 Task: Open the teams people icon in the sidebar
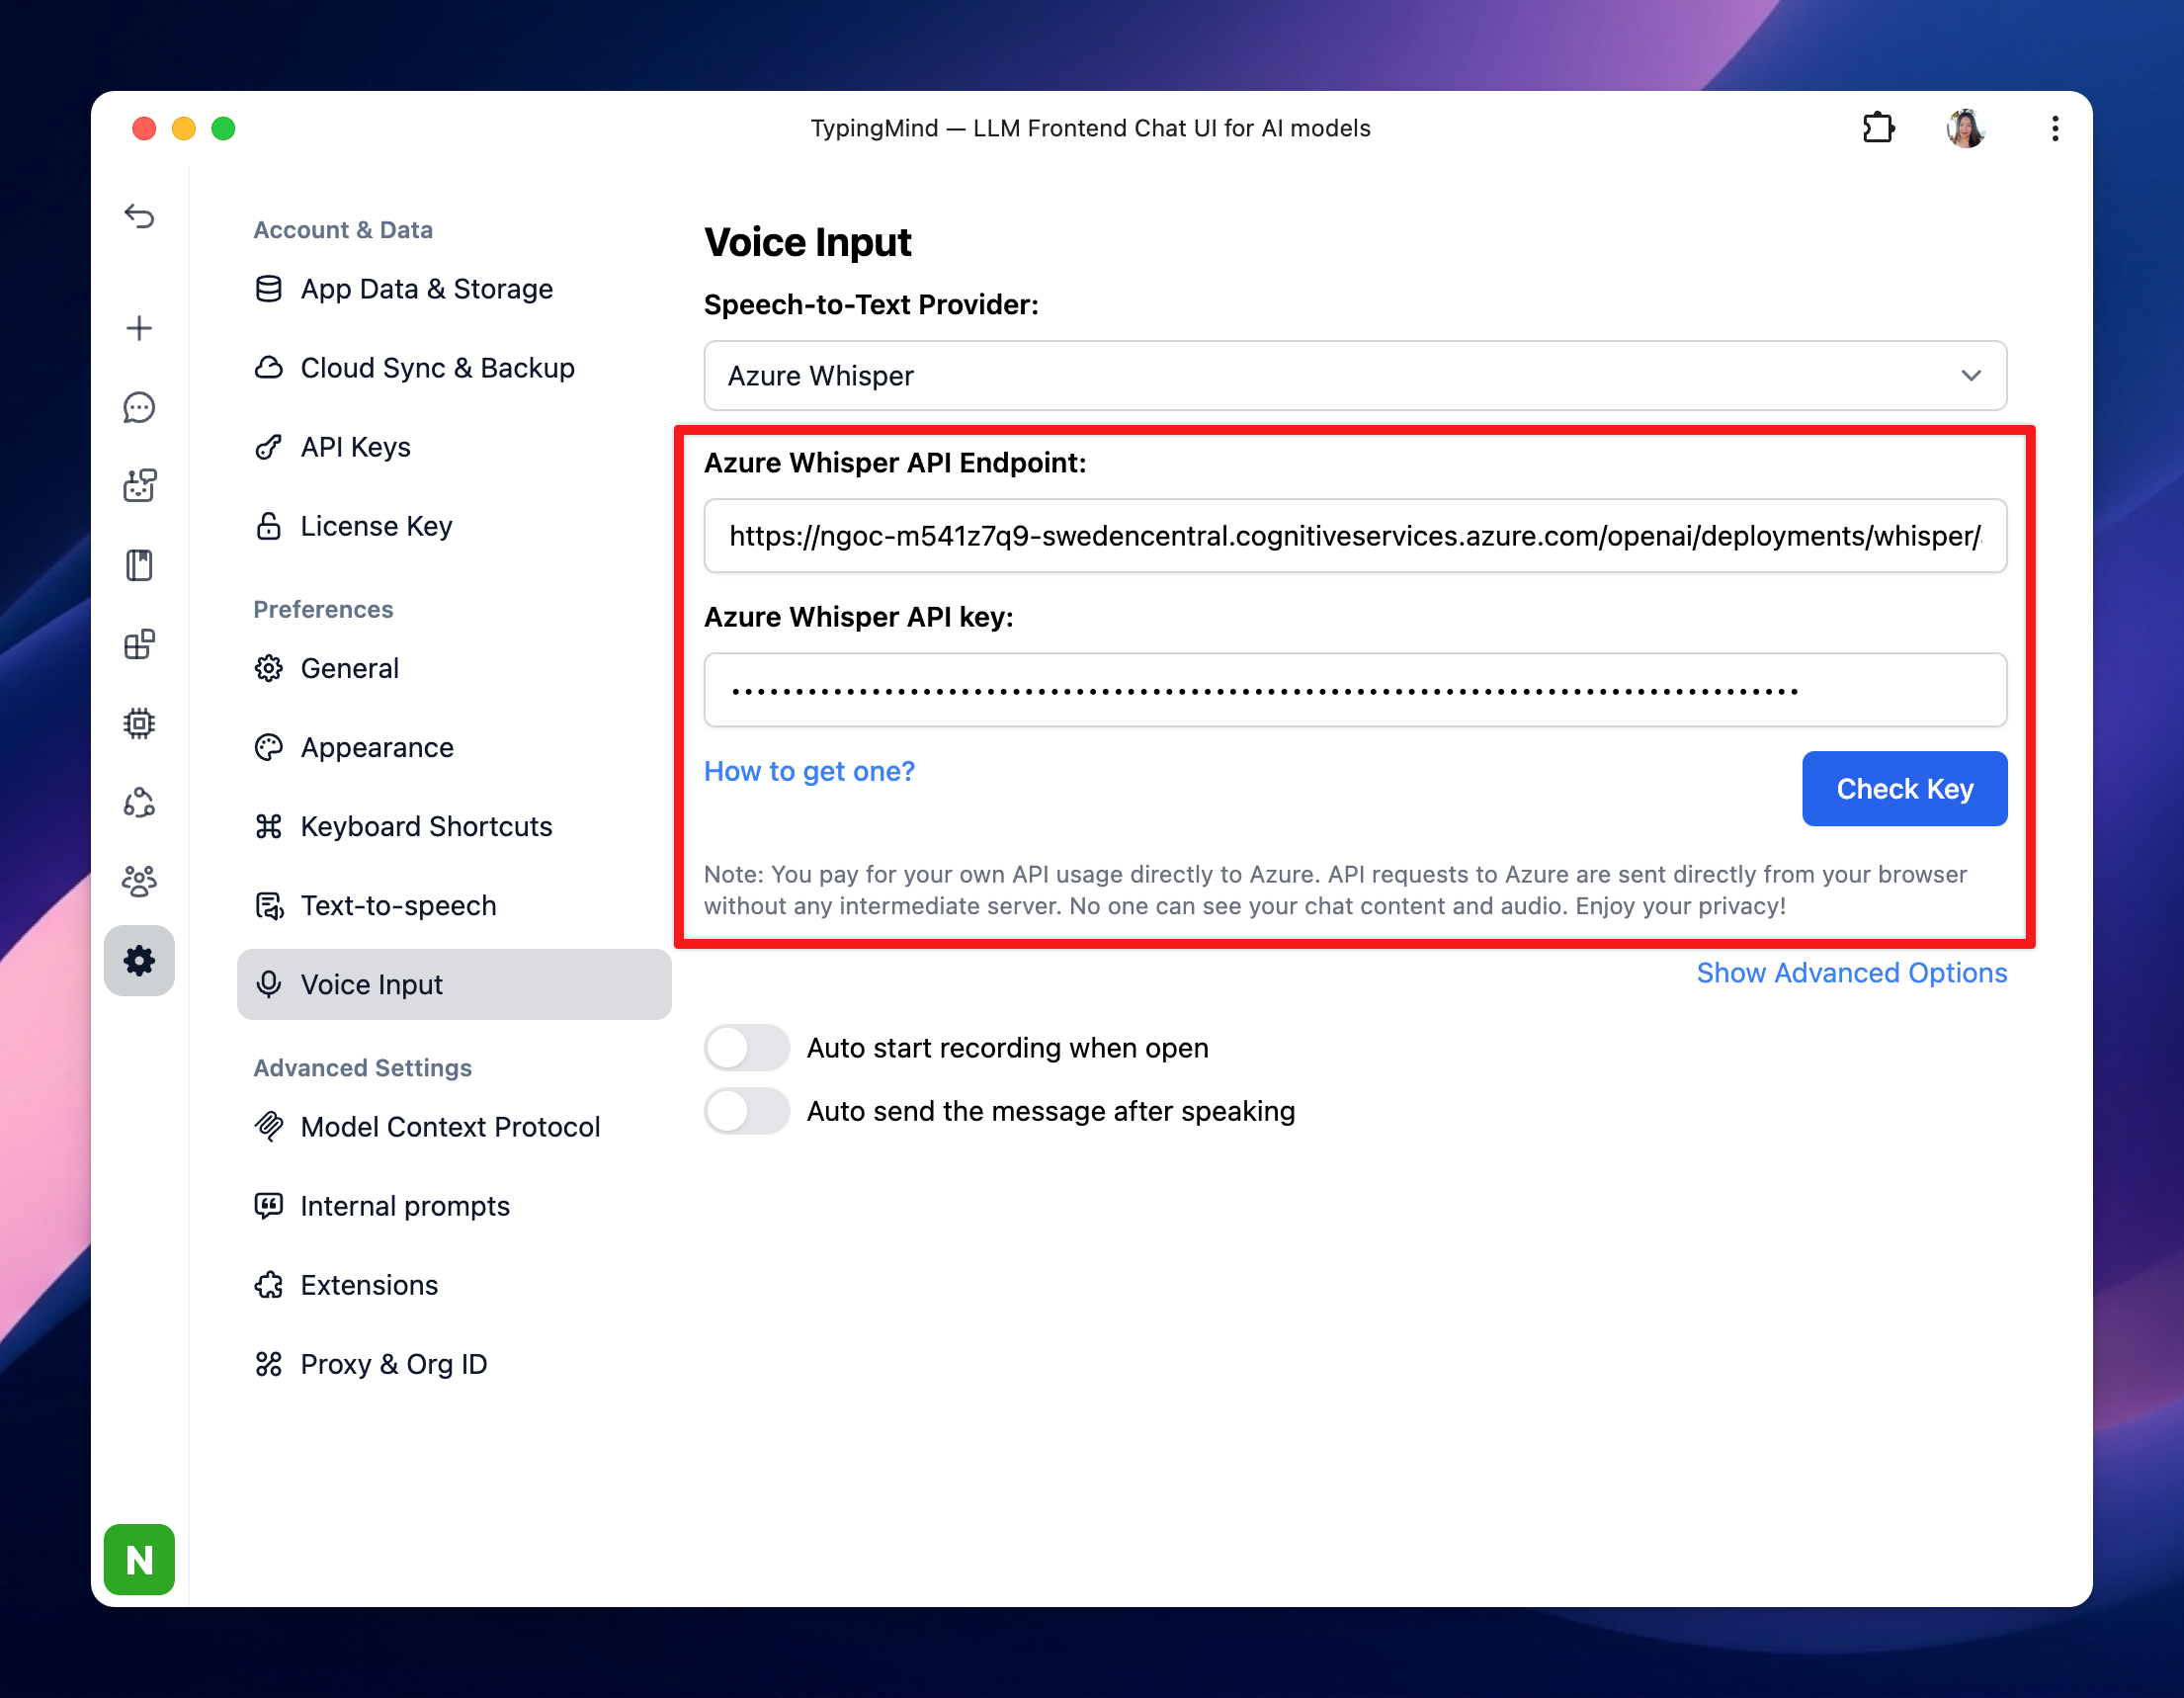coord(139,881)
